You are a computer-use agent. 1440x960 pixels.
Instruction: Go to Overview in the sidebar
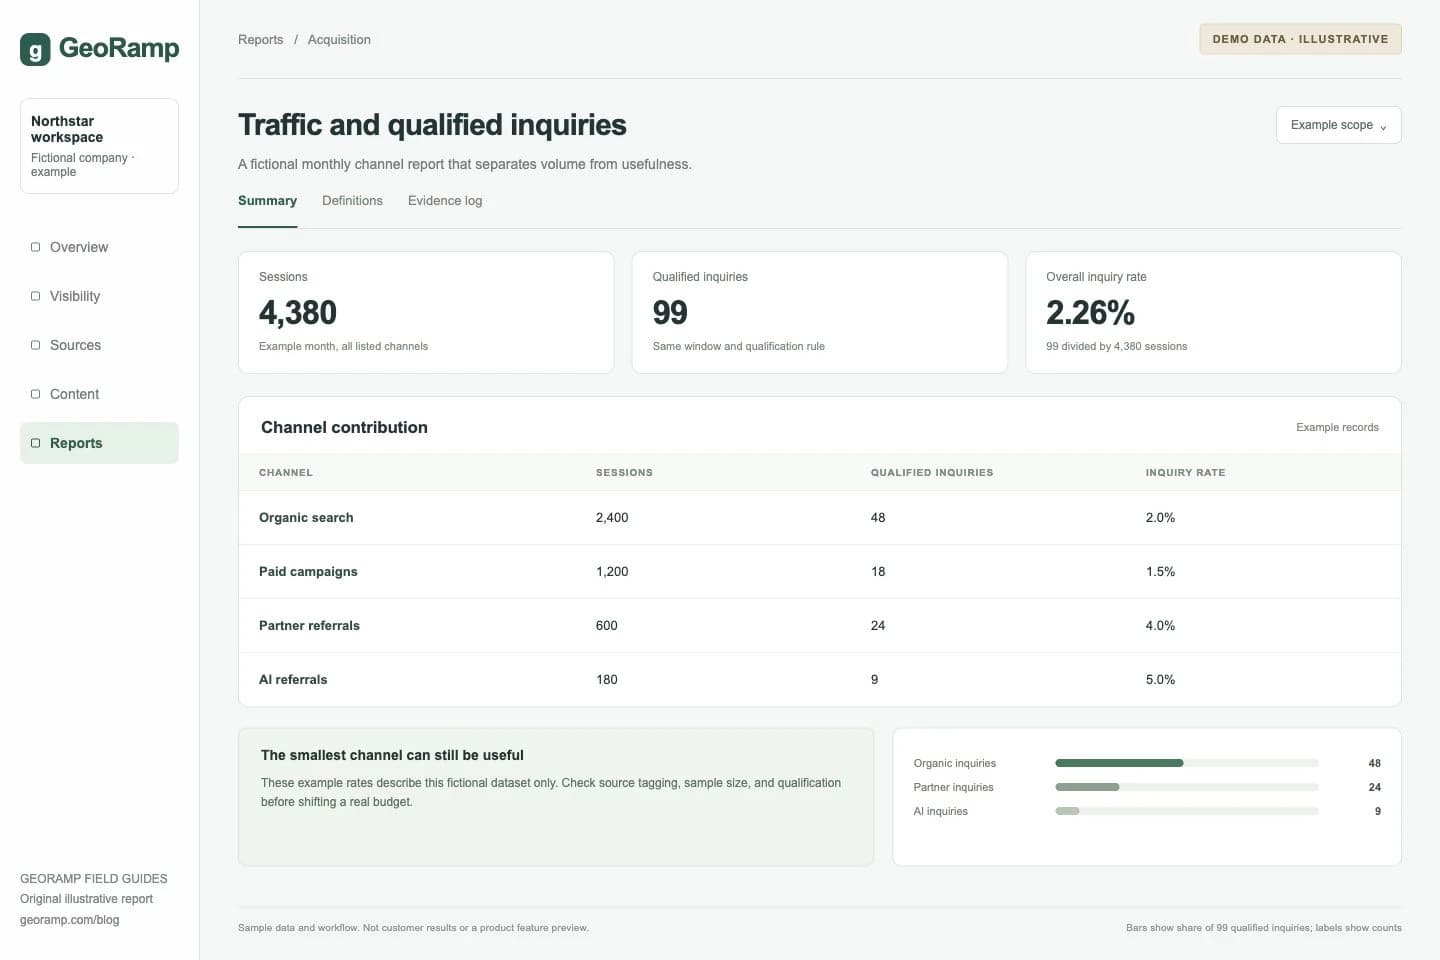click(99, 247)
